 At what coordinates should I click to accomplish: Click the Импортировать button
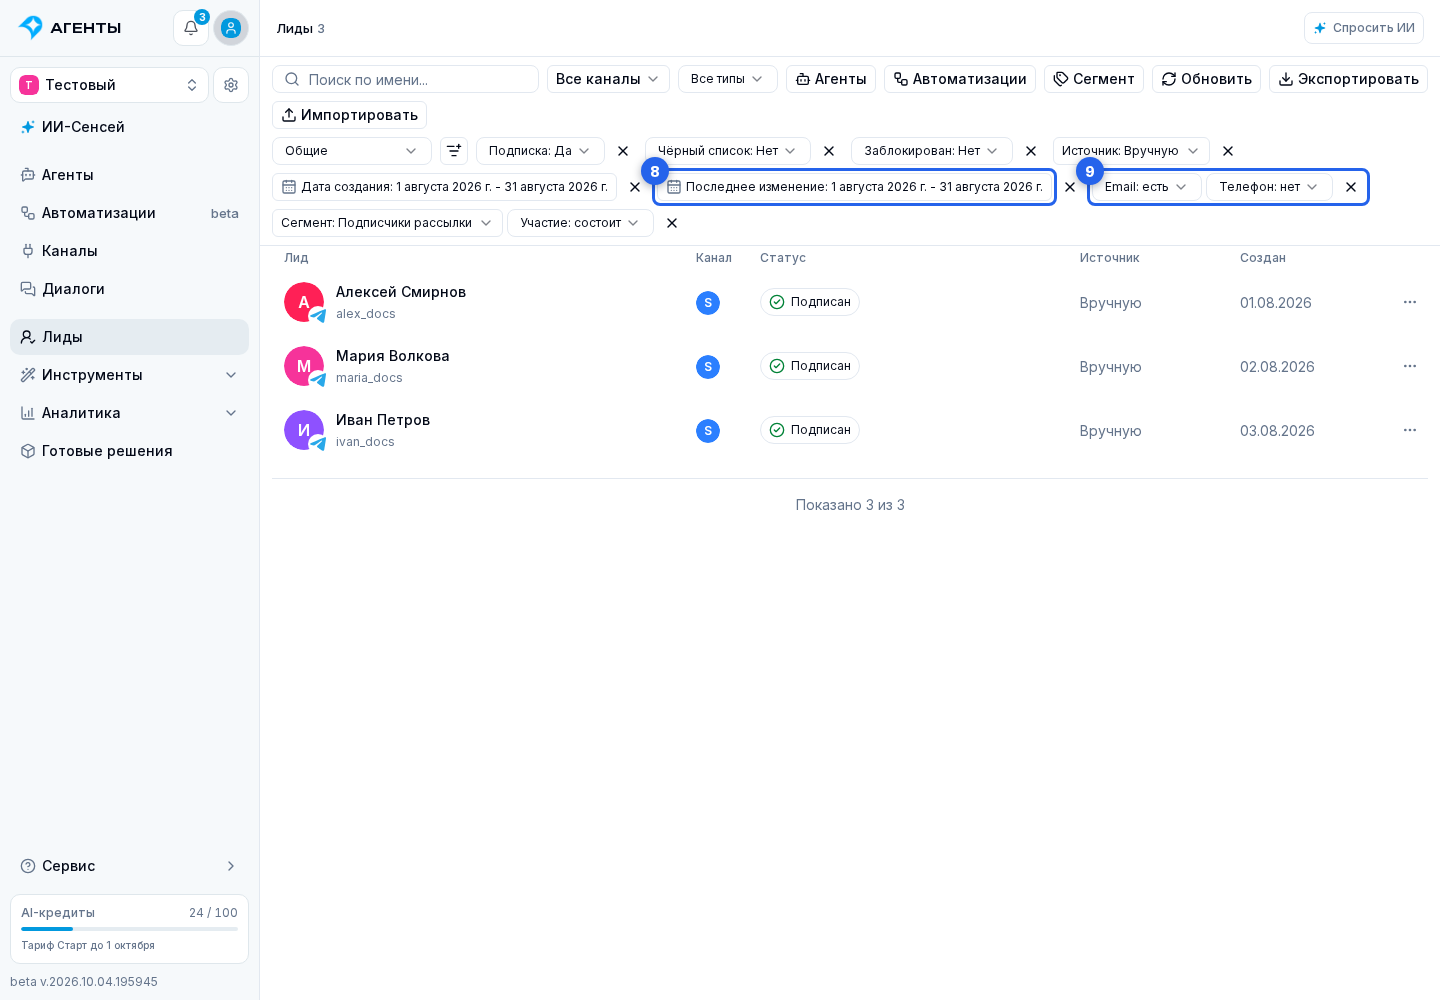pos(350,115)
